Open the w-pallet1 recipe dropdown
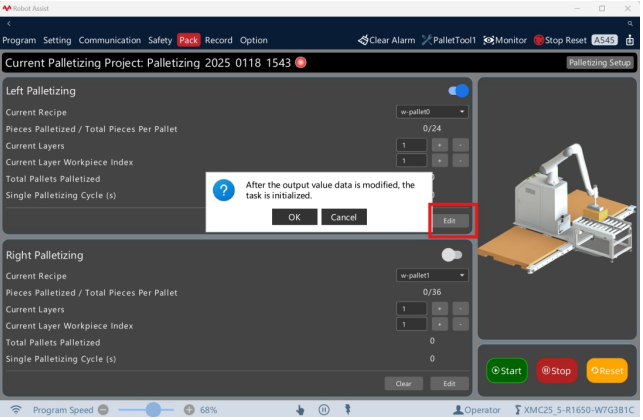The image size is (643, 420). tap(432, 275)
